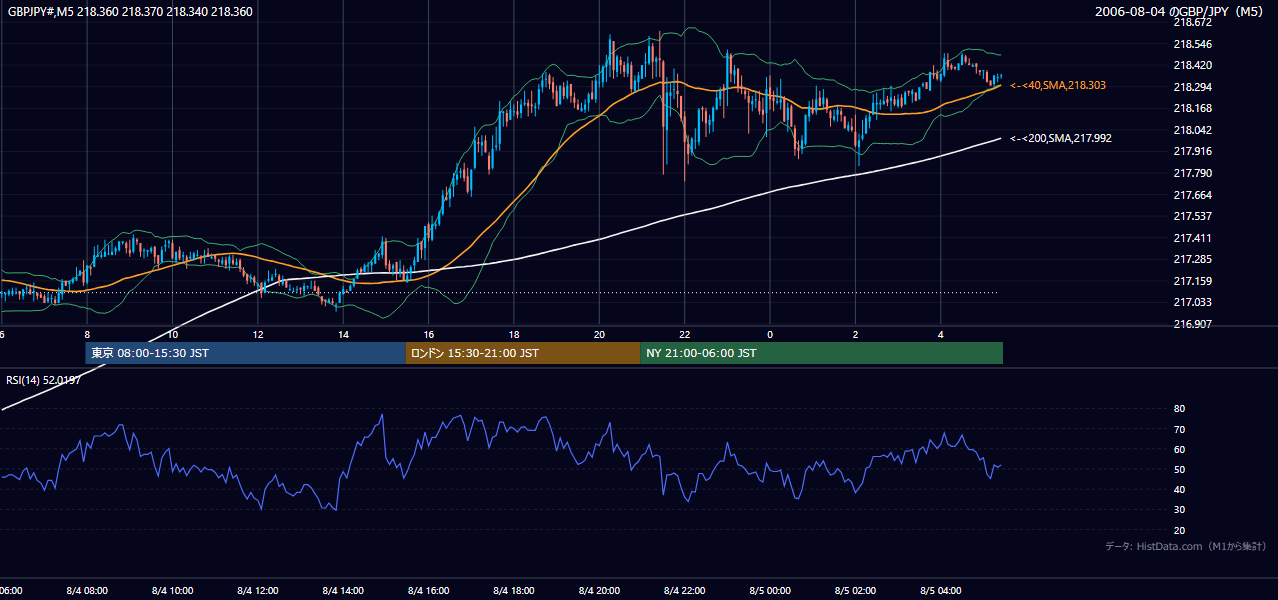The image size is (1278, 600).
Task: Click the 217.790 price axis label
Action: (x=1191, y=173)
